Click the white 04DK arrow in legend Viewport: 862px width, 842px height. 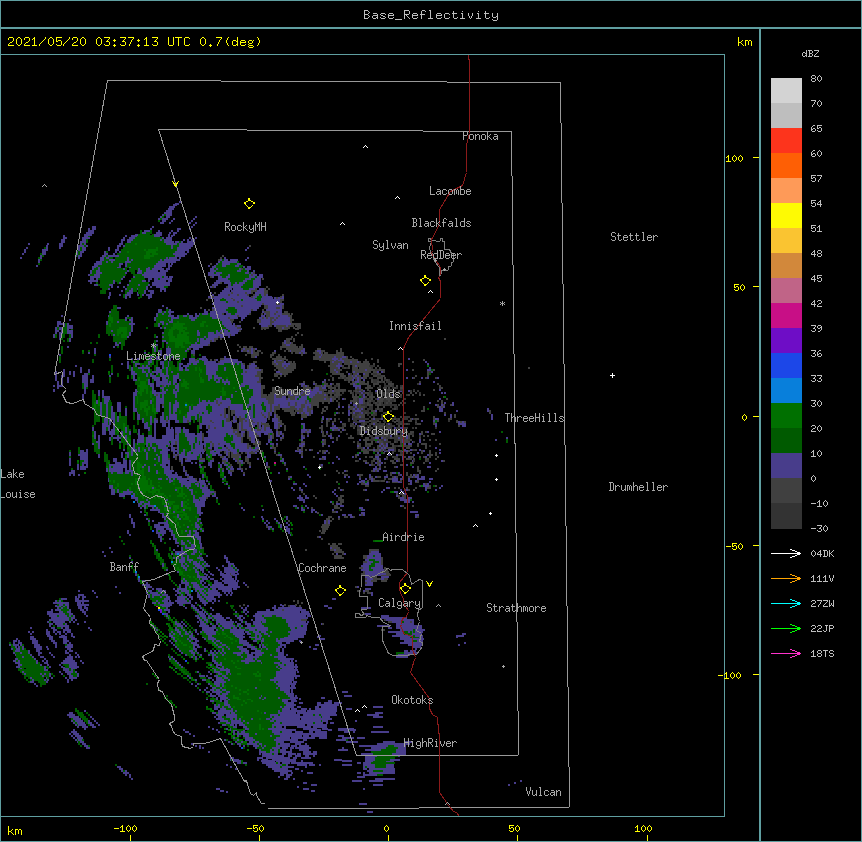pos(786,553)
